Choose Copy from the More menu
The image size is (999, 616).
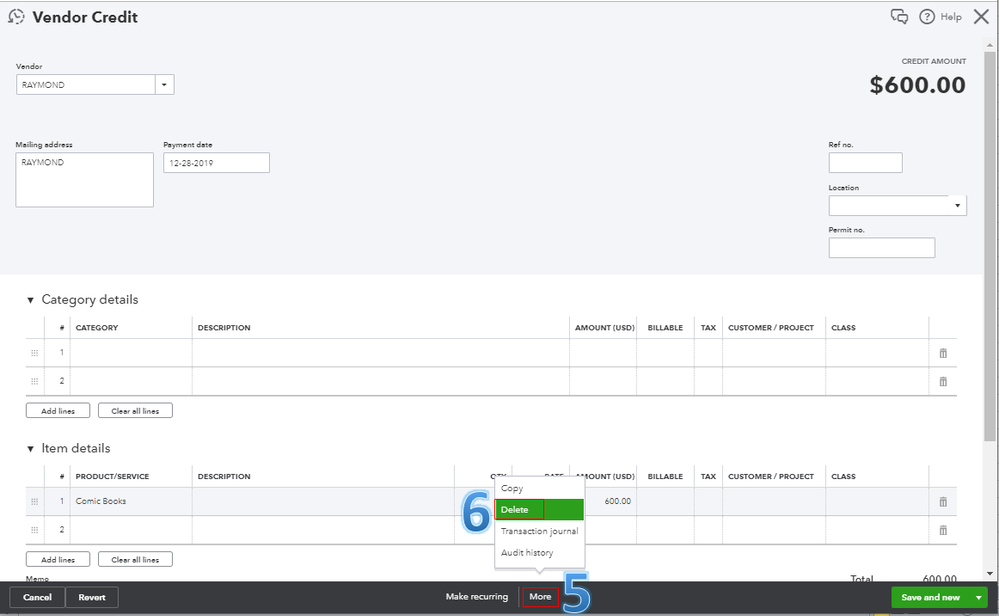540,489
